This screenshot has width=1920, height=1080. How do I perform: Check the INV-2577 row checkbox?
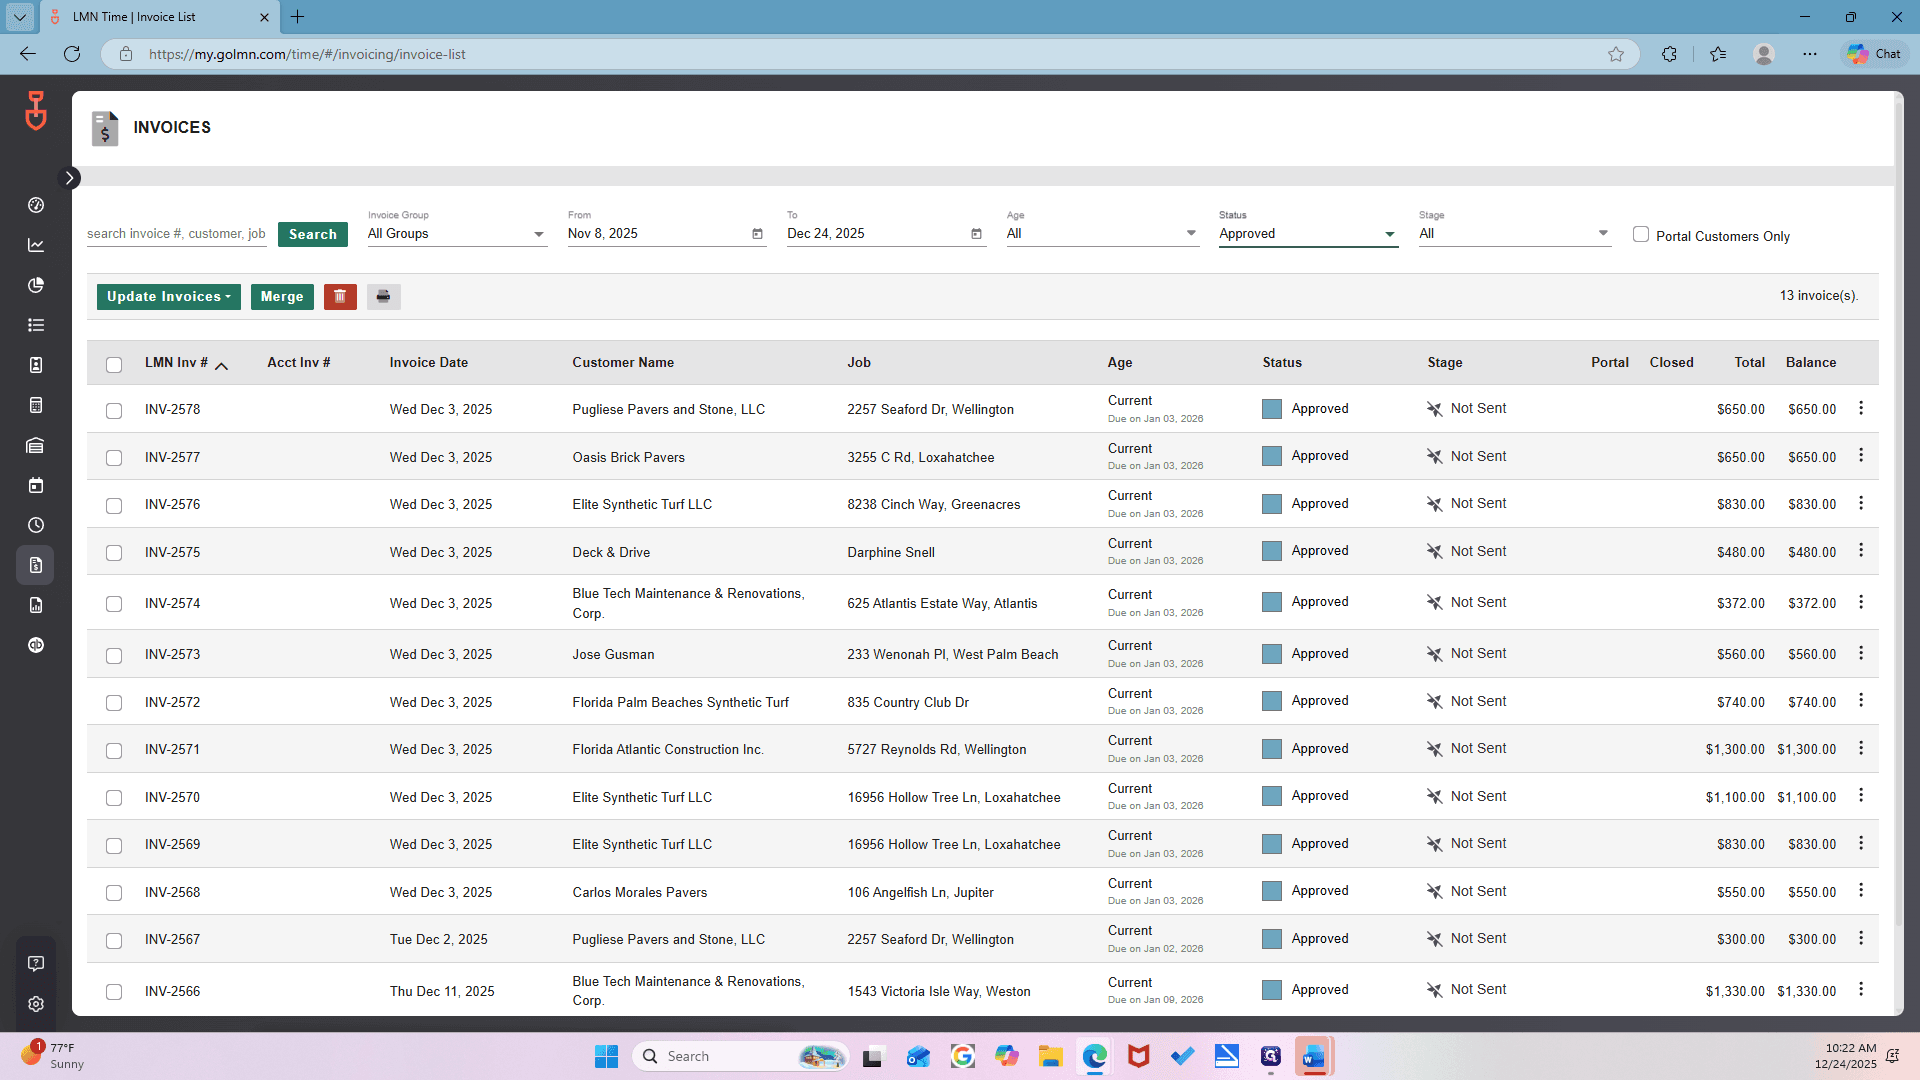tap(114, 458)
